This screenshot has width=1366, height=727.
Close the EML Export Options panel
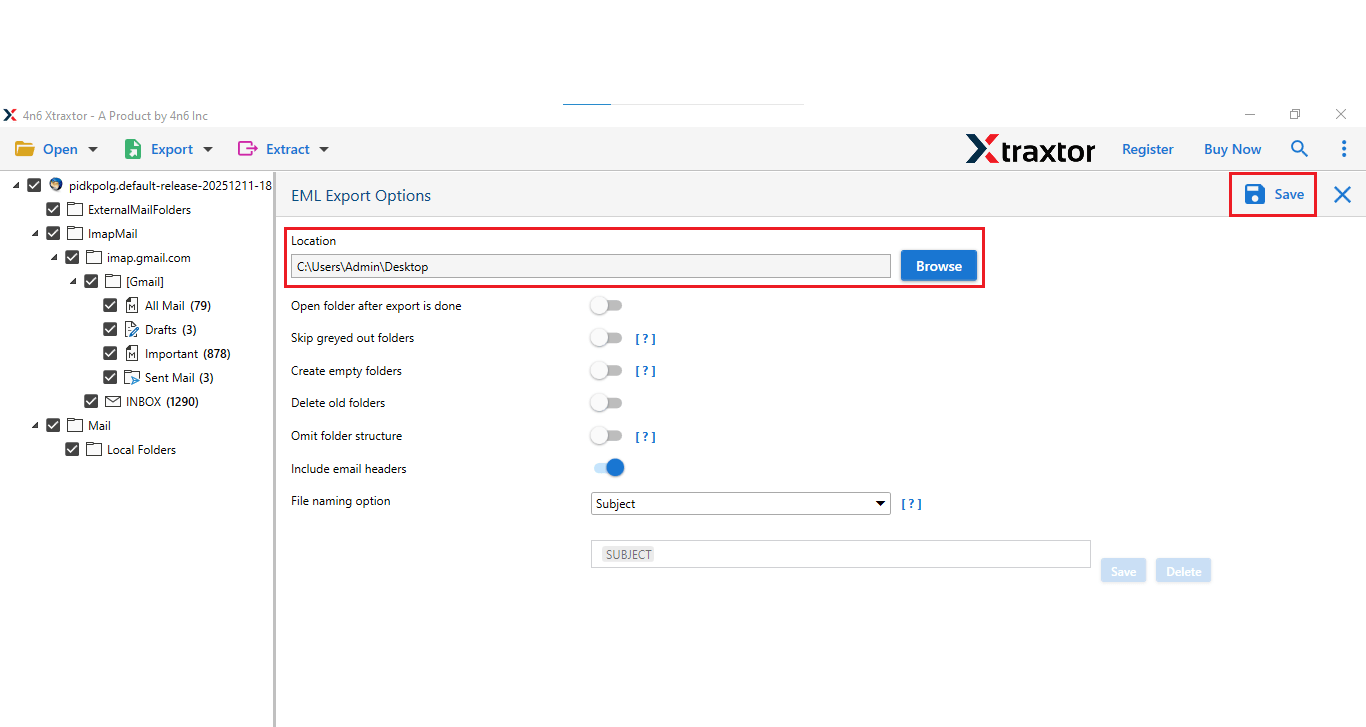pyautogui.click(x=1342, y=195)
